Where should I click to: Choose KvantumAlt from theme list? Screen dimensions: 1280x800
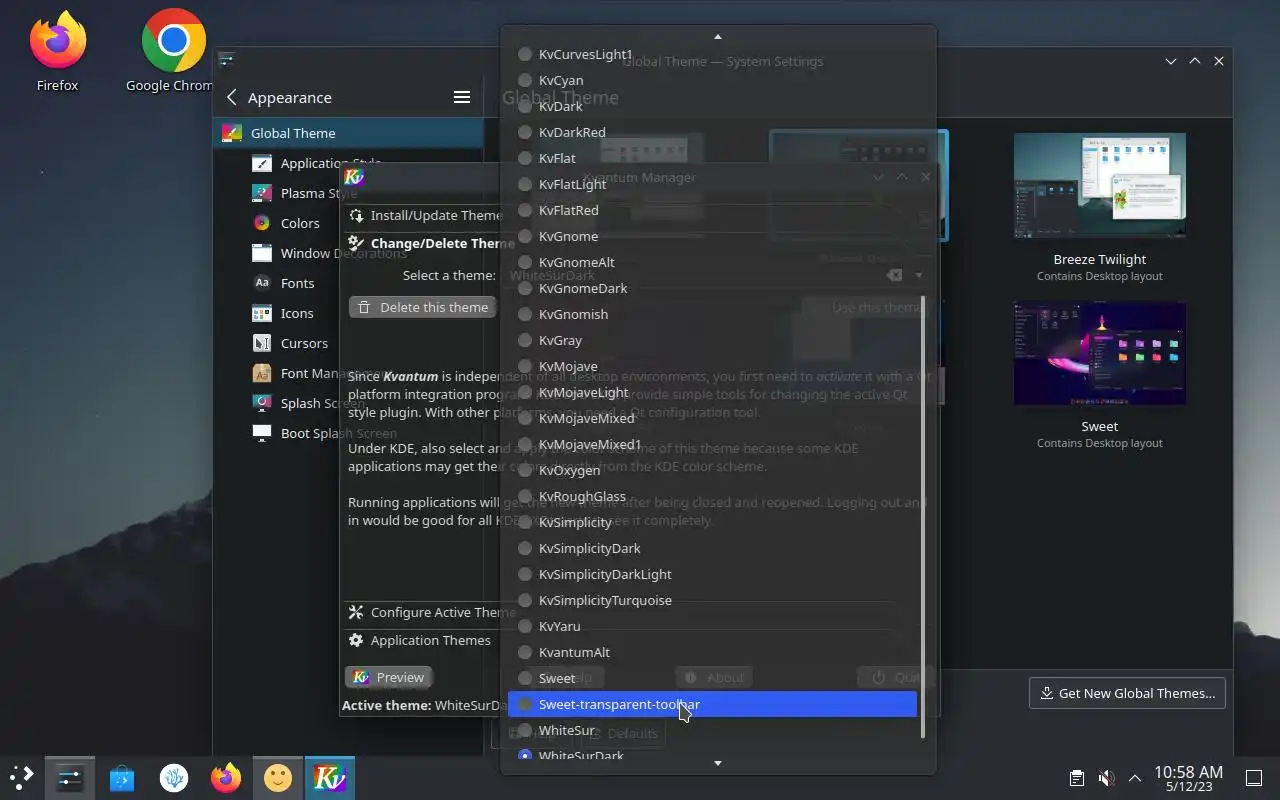(712, 652)
